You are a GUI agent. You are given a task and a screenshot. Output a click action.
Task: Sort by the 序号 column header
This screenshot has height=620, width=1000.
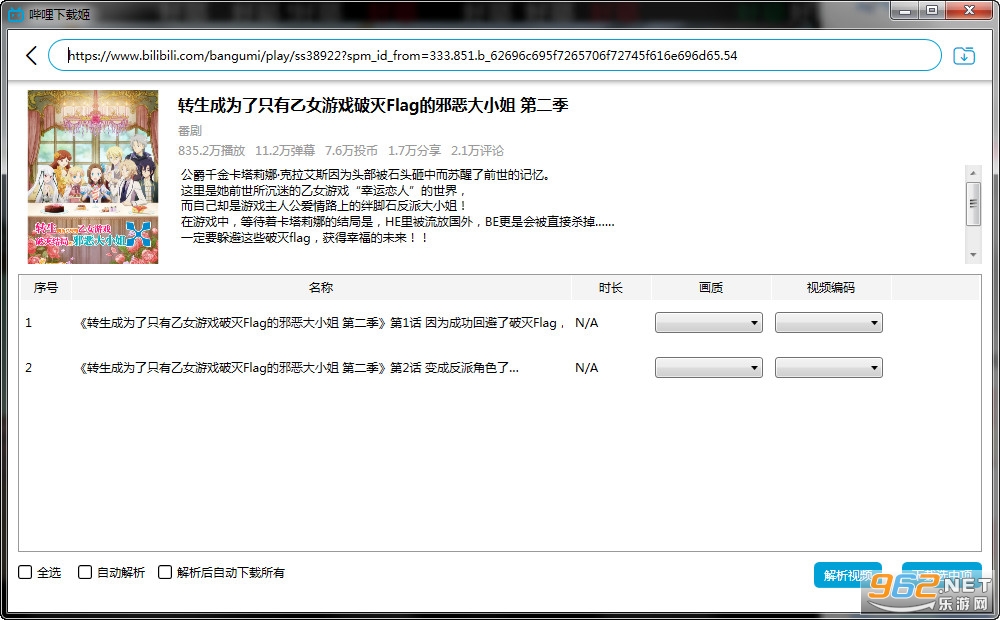(45, 288)
